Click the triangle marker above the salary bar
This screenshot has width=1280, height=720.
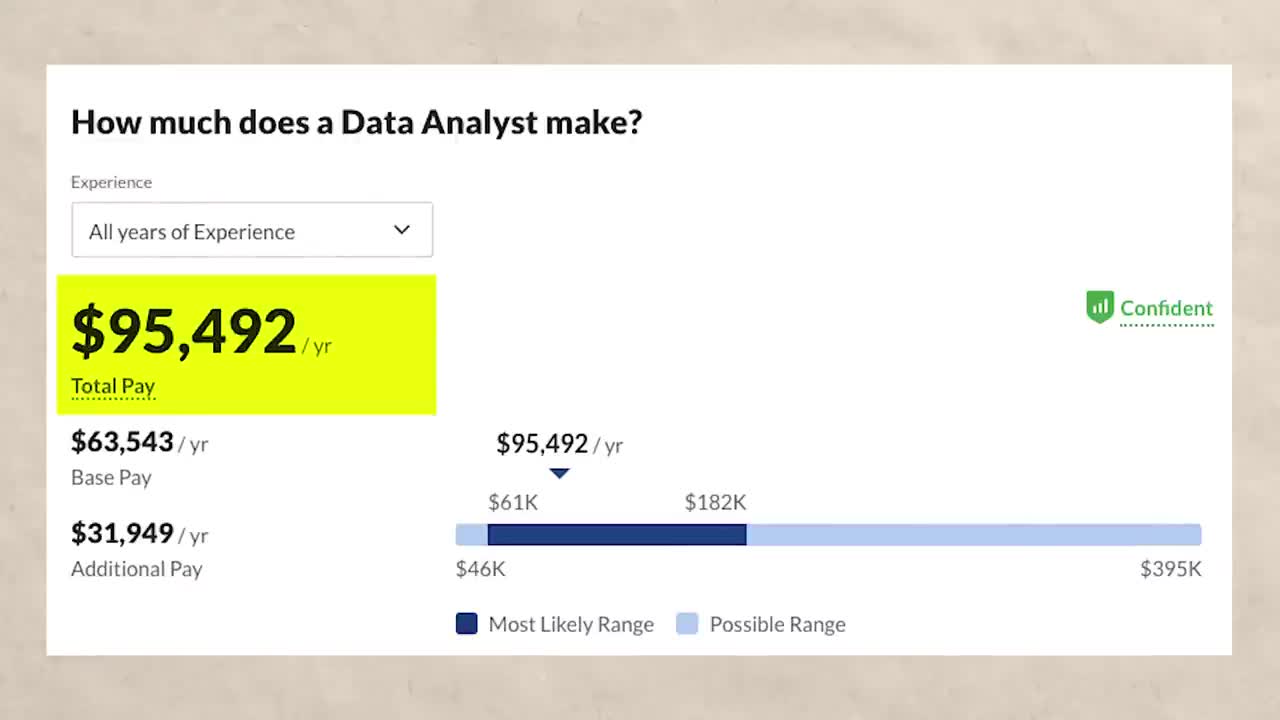pyautogui.click(x=560, y=473)
